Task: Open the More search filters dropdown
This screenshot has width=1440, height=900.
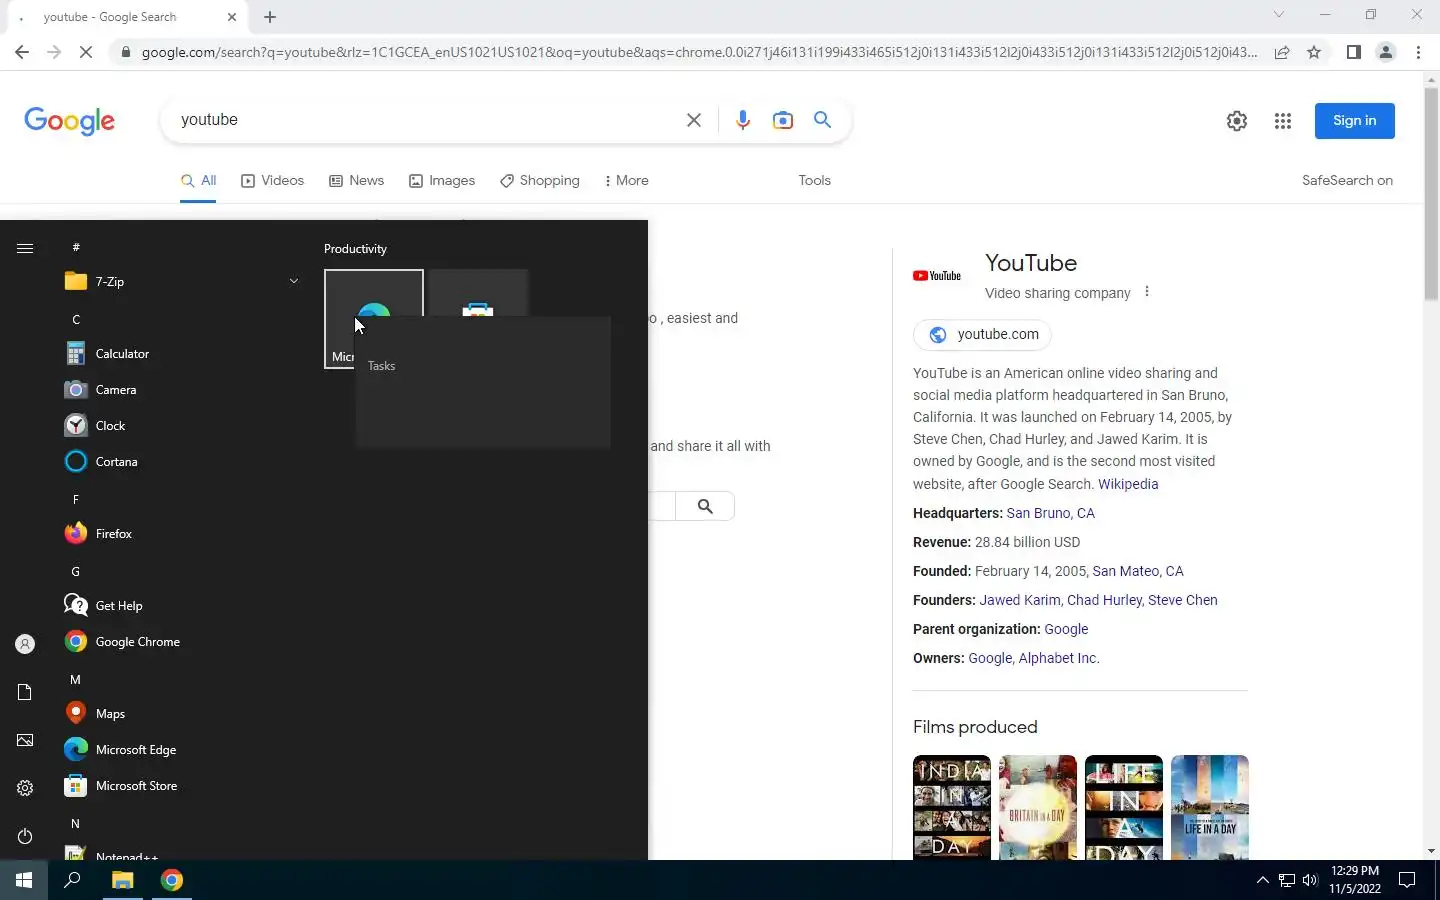Action: click(x=627, y=181)
